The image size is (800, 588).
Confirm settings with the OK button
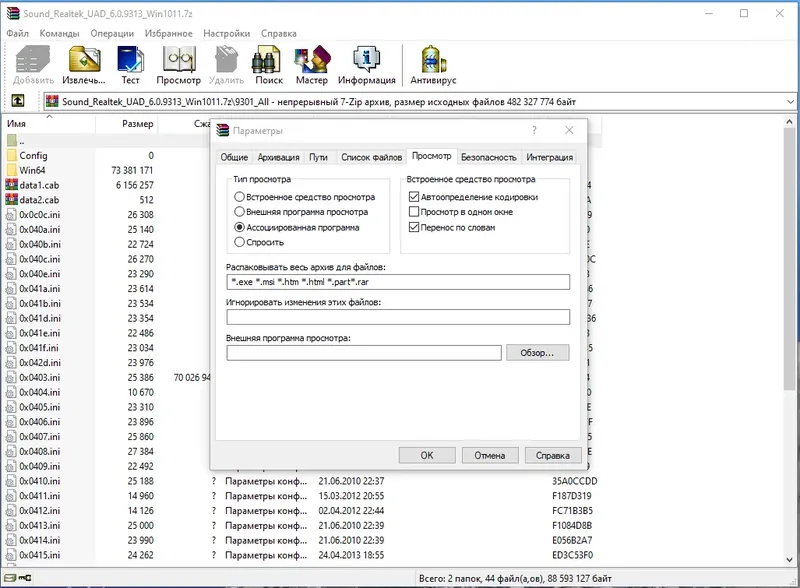427,455
